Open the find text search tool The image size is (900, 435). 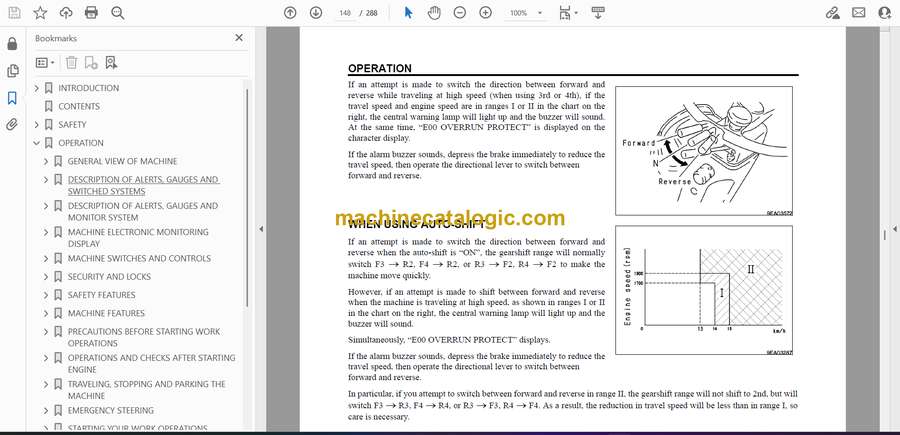click(x=118, y=13)
